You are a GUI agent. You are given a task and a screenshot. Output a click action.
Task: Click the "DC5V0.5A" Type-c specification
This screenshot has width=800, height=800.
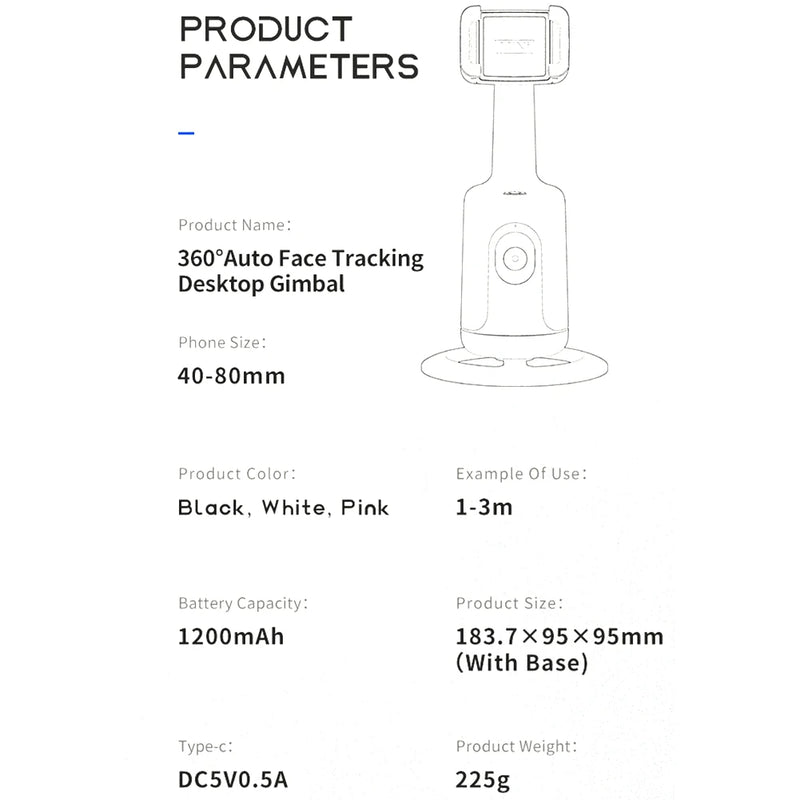(x=236, y=779)
